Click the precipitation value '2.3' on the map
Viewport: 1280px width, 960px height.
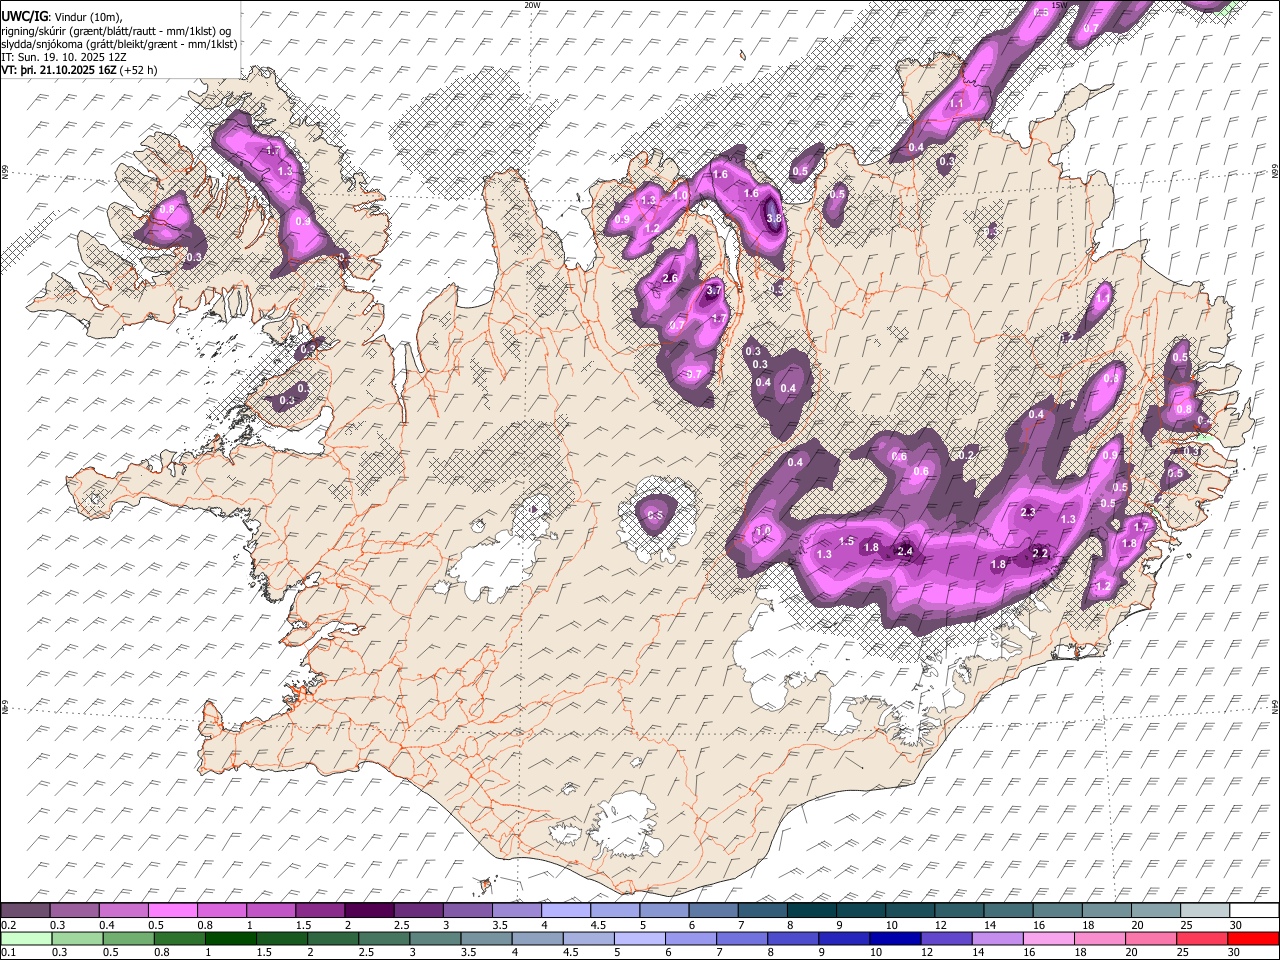[x=1028, y=512]
